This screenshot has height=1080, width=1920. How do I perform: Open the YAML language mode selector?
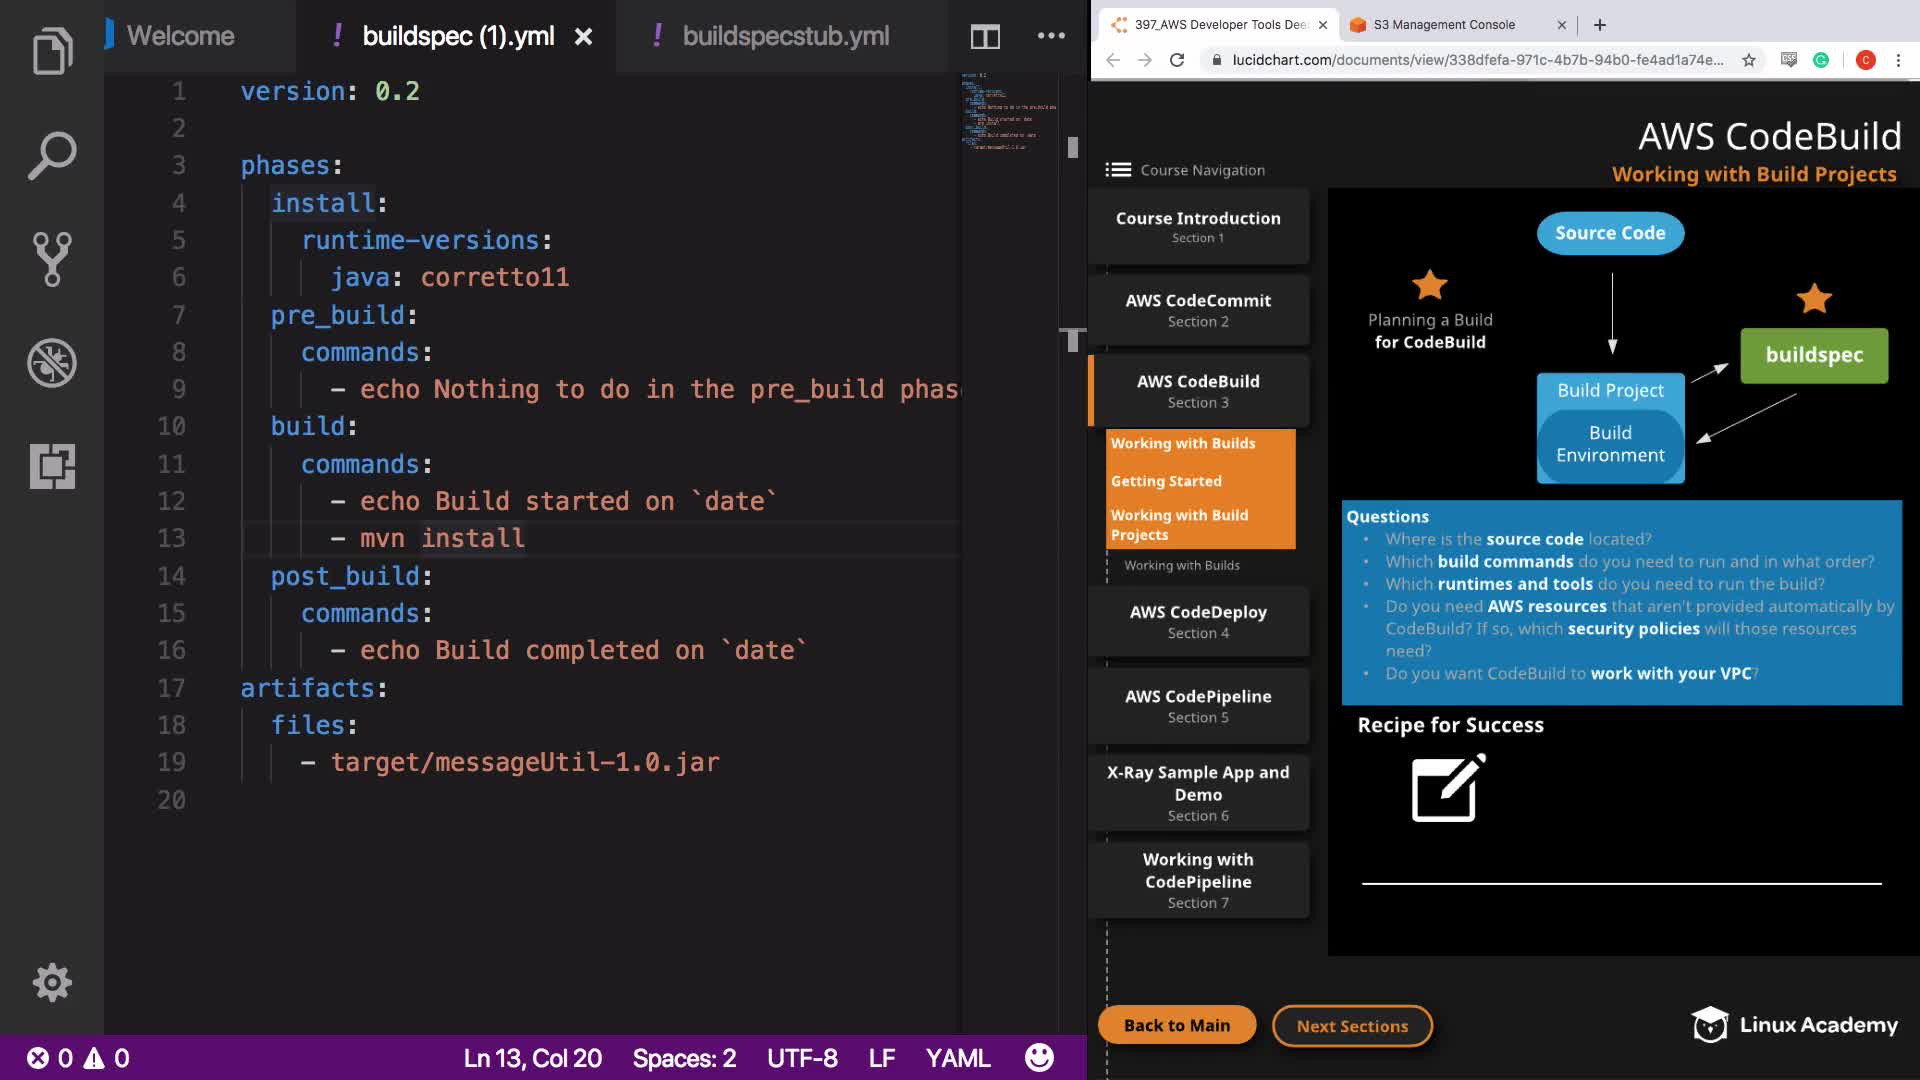click(x=957, y=1058)
